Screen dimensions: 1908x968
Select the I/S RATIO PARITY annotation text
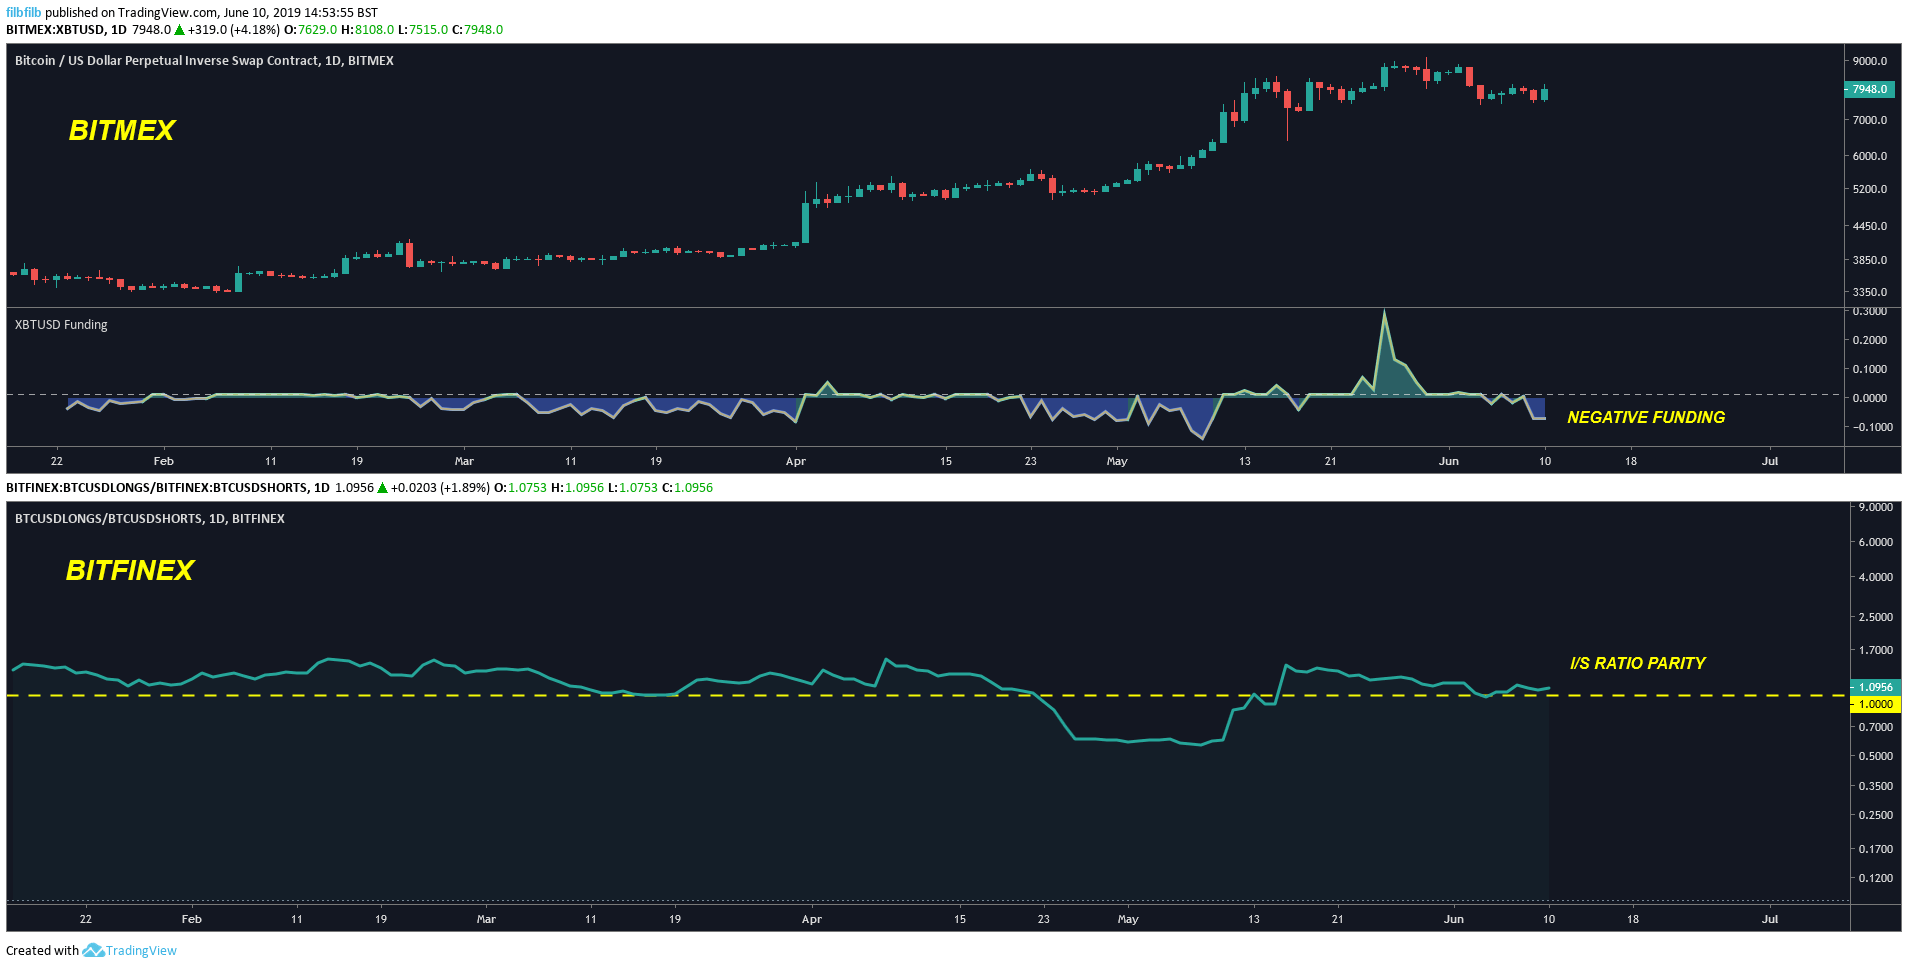pos(1637,664)
